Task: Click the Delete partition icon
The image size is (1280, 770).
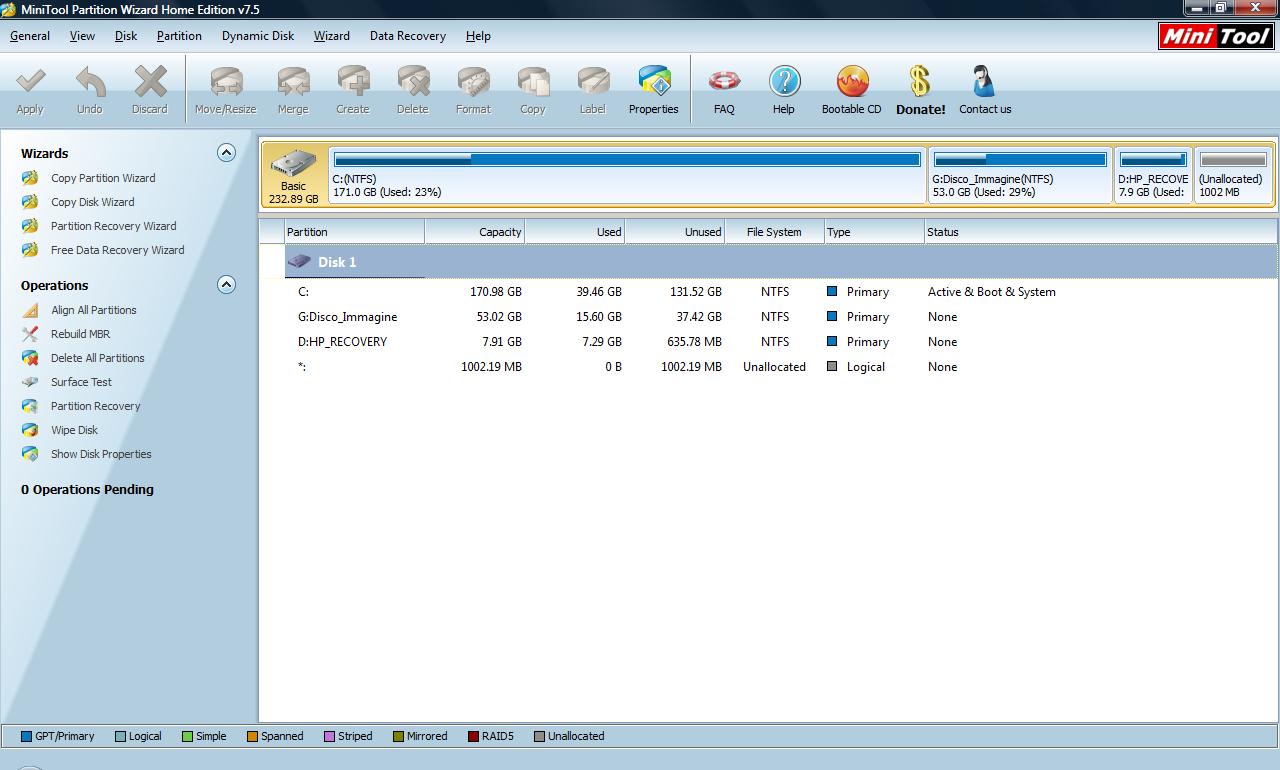Action: tap(412, 81)
